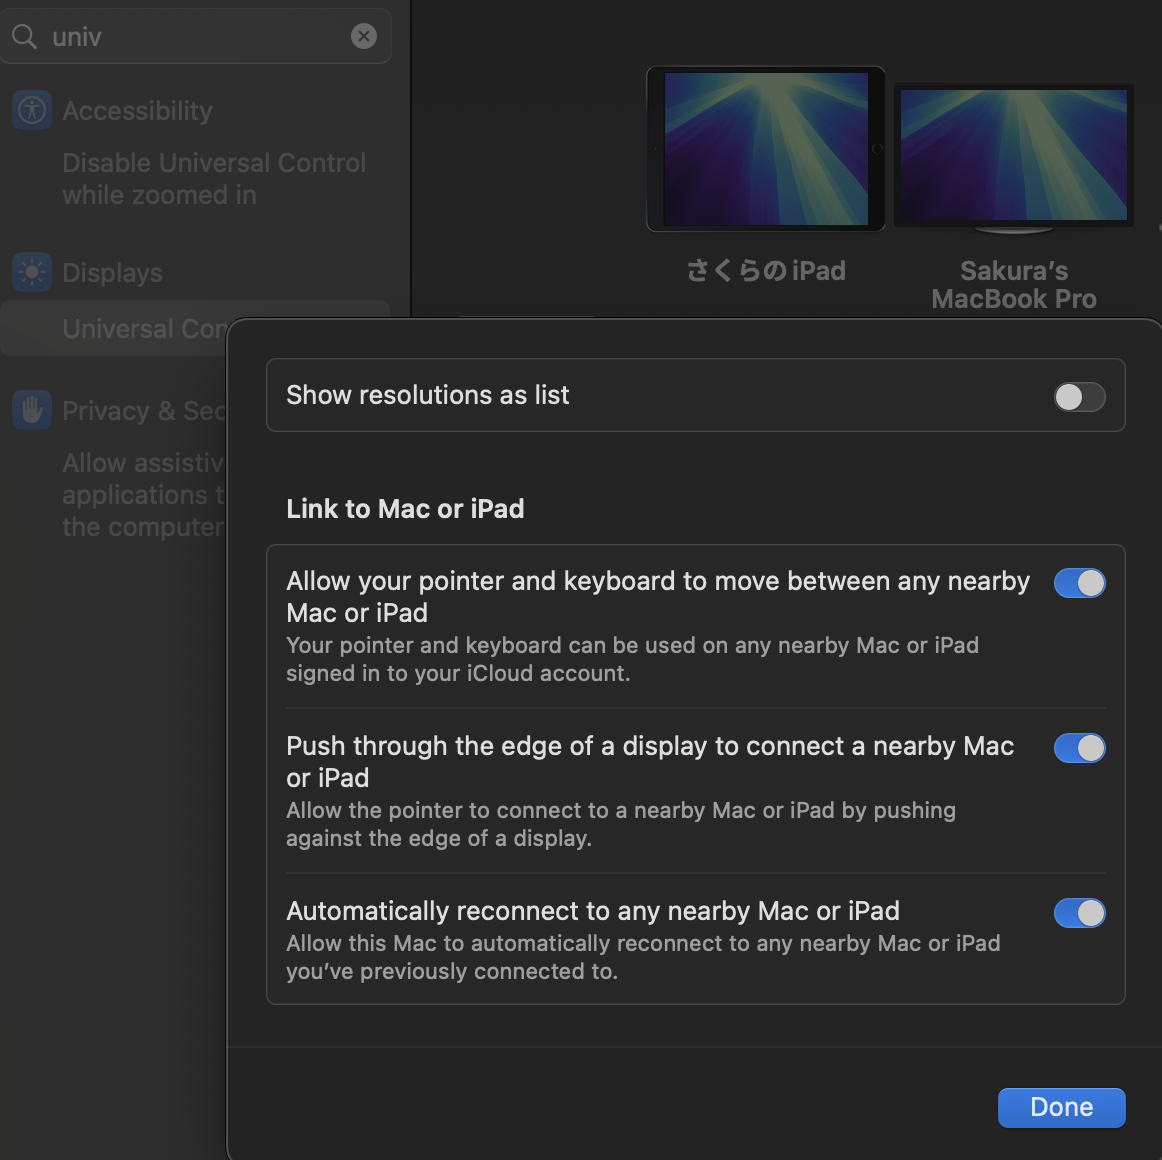1162x1160 pixels.
Task: Click the Accessibility icon in sidebar
Action: coord(32,110)
